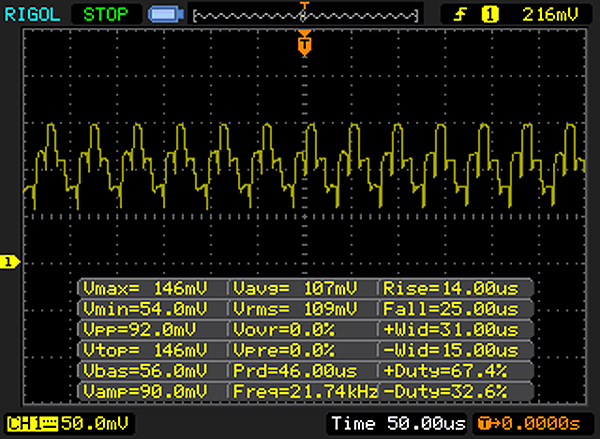Viewport: 600px width, 439px height.
Task: Select the Vpp=92.0mV measurement
Action: [152, 329]
